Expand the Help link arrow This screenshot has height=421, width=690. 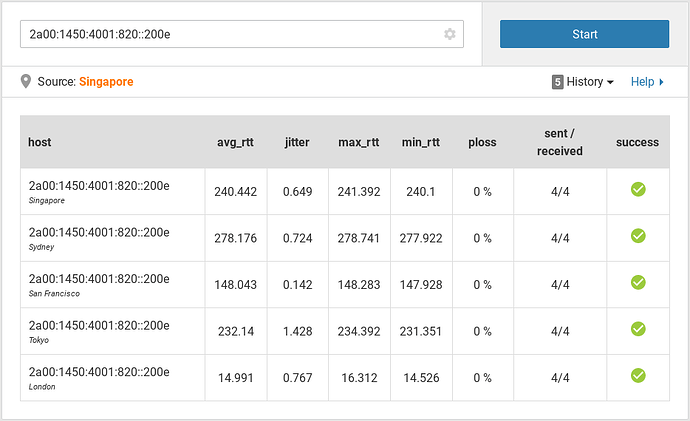coord(661,82)
